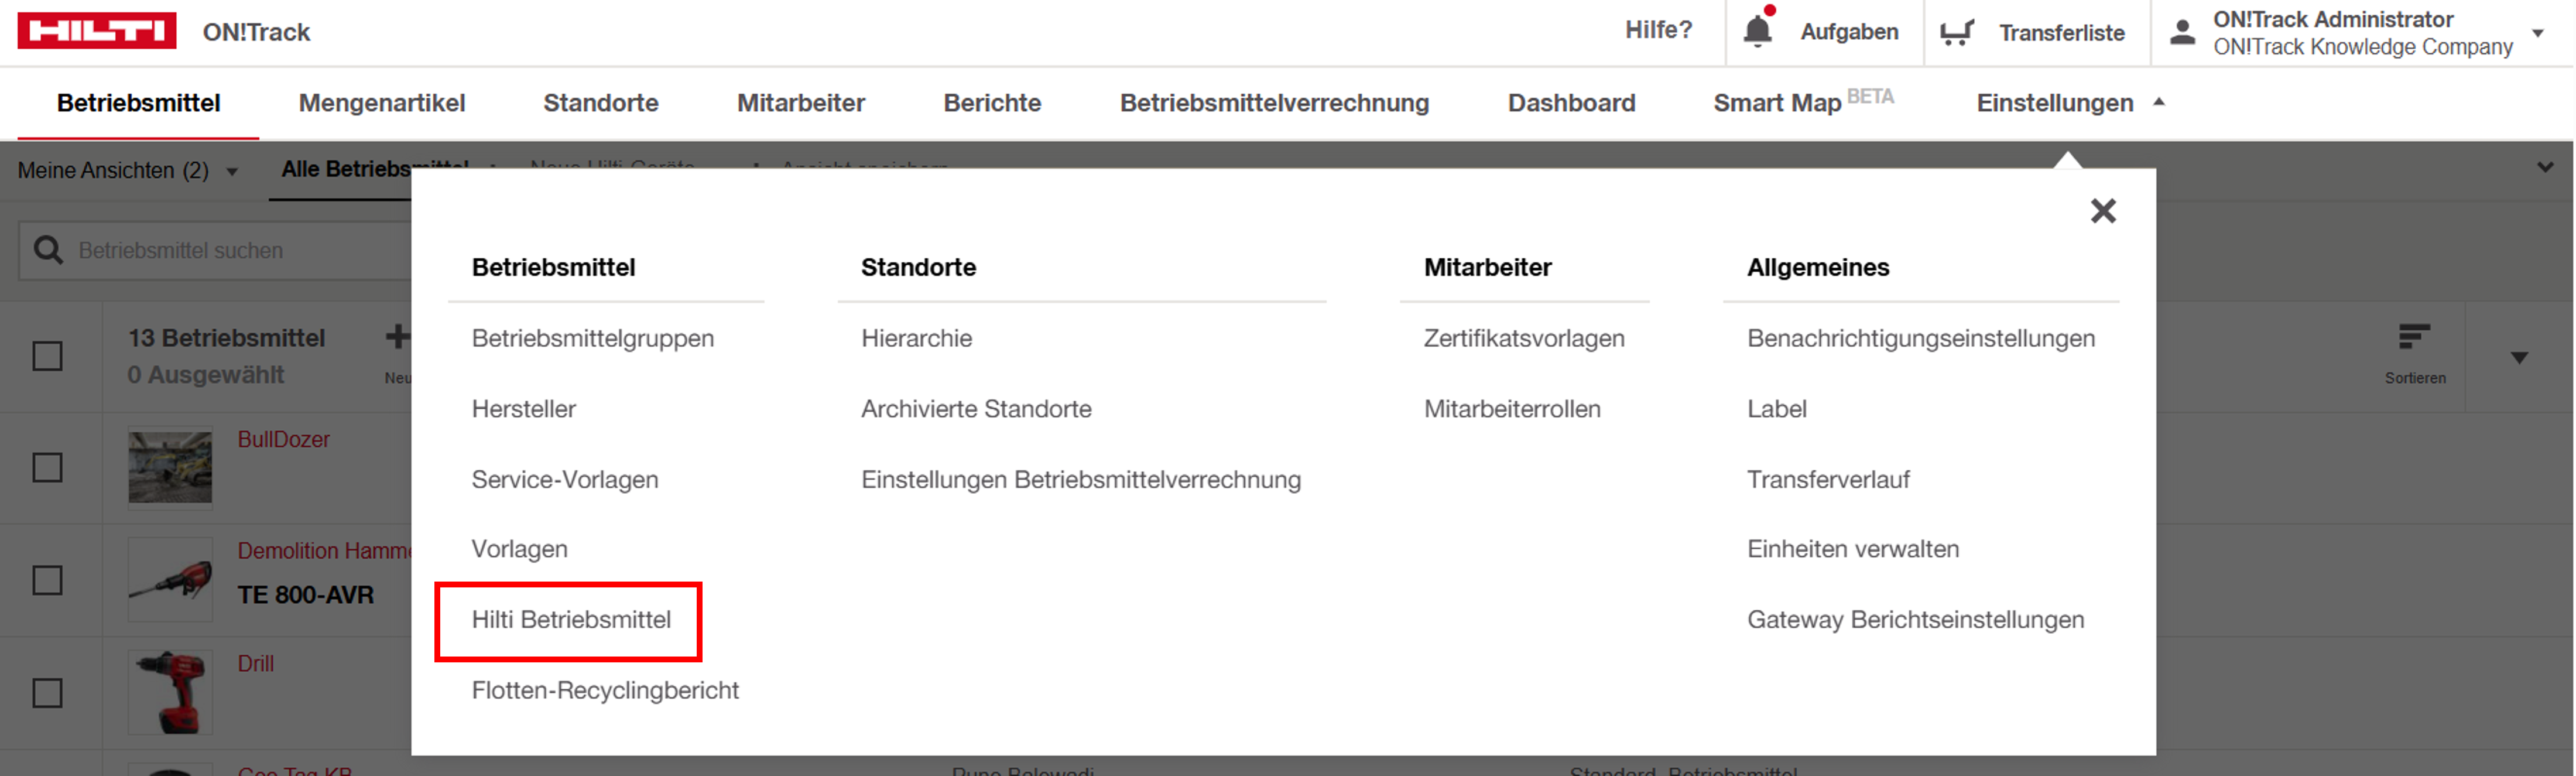
Task: Select Hilti Betriebsmittel menu entry
Action: (x=571, y=620)
